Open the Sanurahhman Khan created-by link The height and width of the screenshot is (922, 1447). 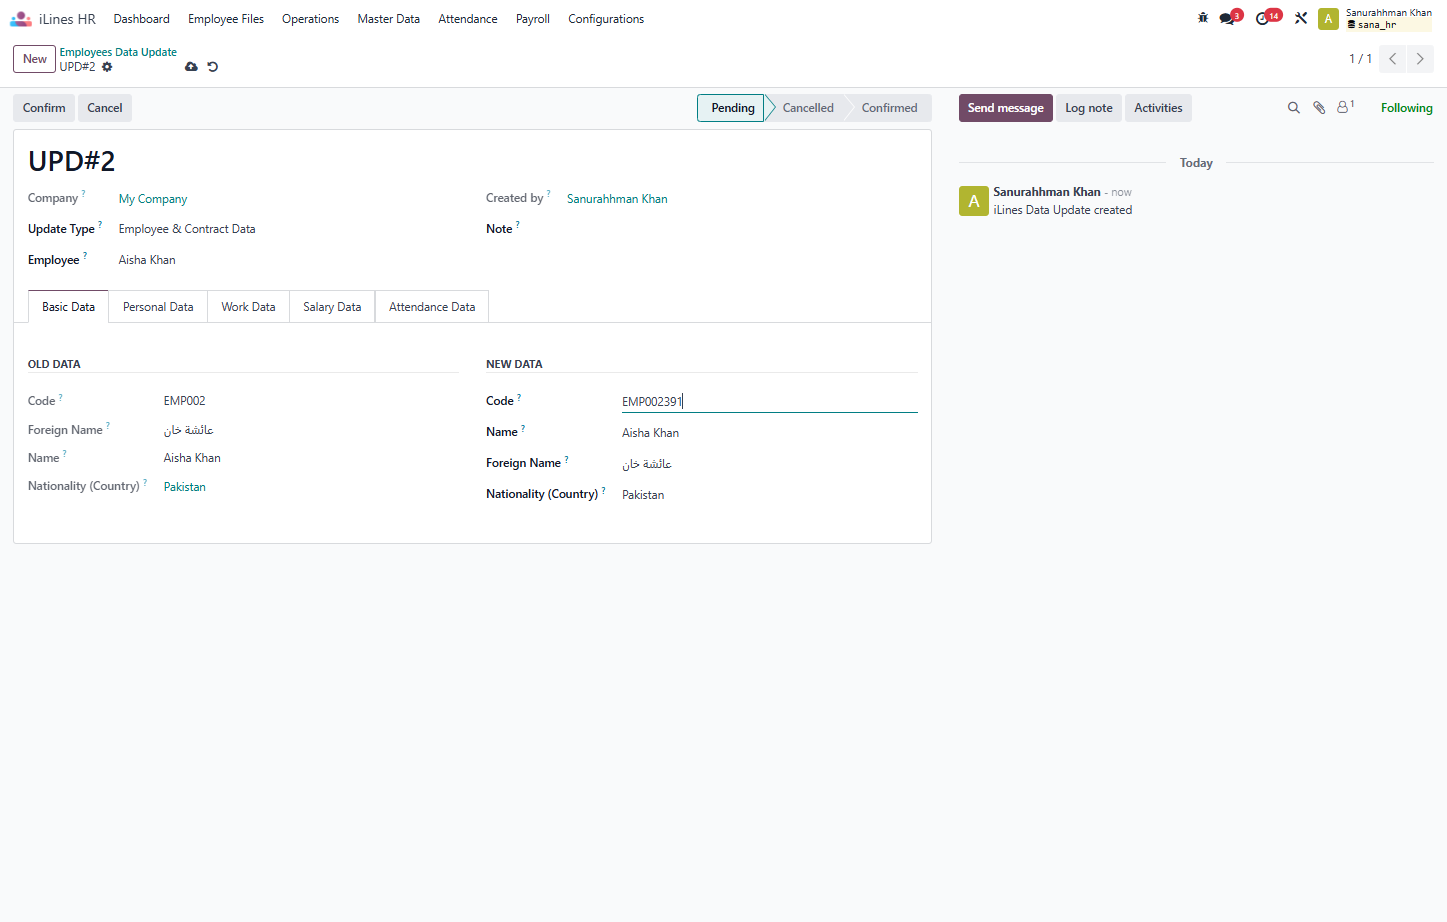pyautogui.click(x=617, y=199)
